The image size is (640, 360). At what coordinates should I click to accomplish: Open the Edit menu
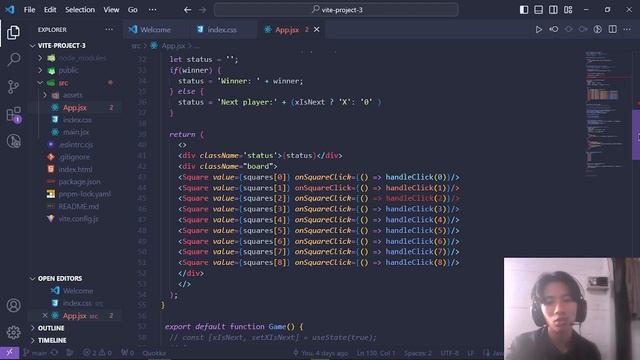(x=50, y=10)
